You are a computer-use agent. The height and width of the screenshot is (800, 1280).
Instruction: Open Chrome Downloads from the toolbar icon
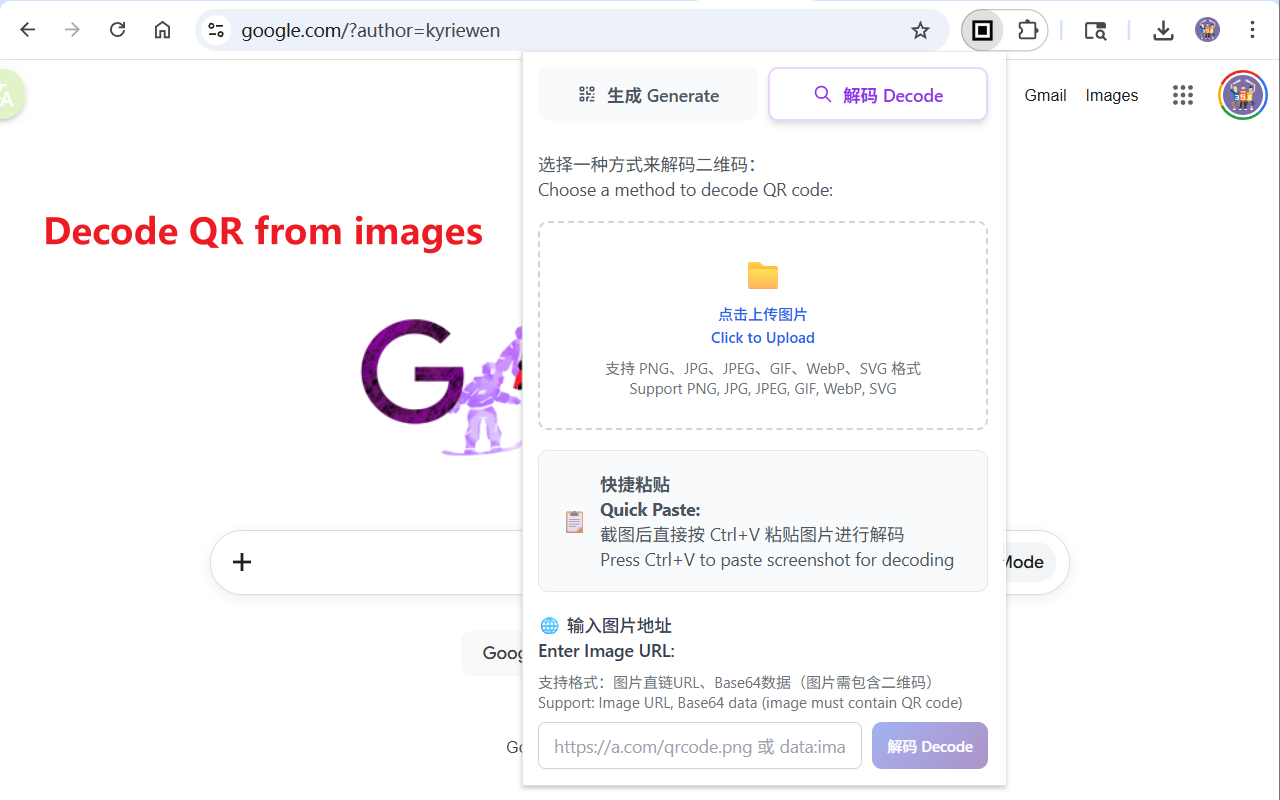click(x=1163, y=30)
